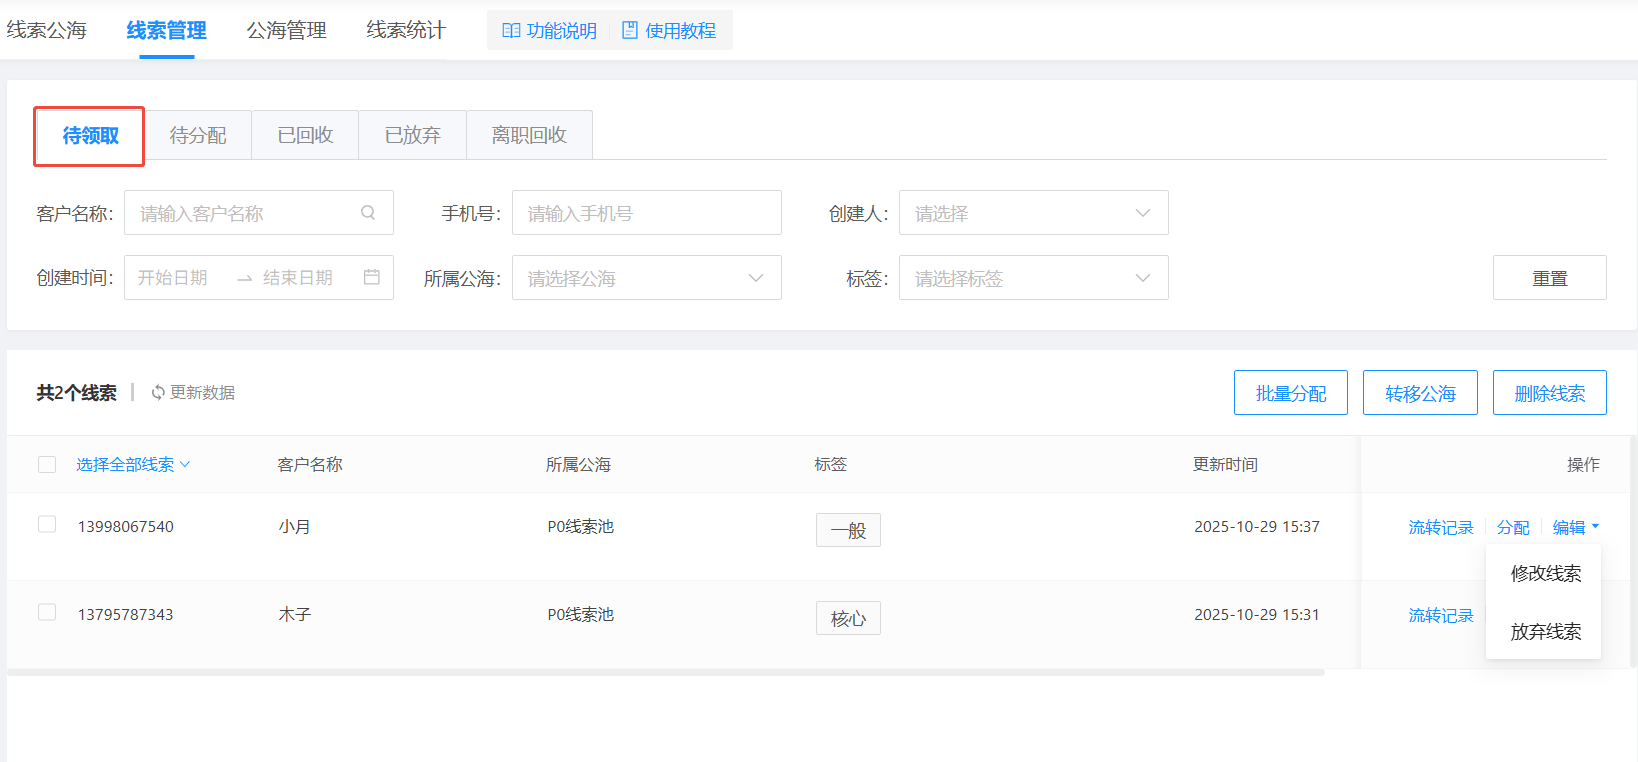This screenshot has height=762, width=1638.
Task: Click the refresh data icon
Action: pyautogui.click(x=158, y=393)
